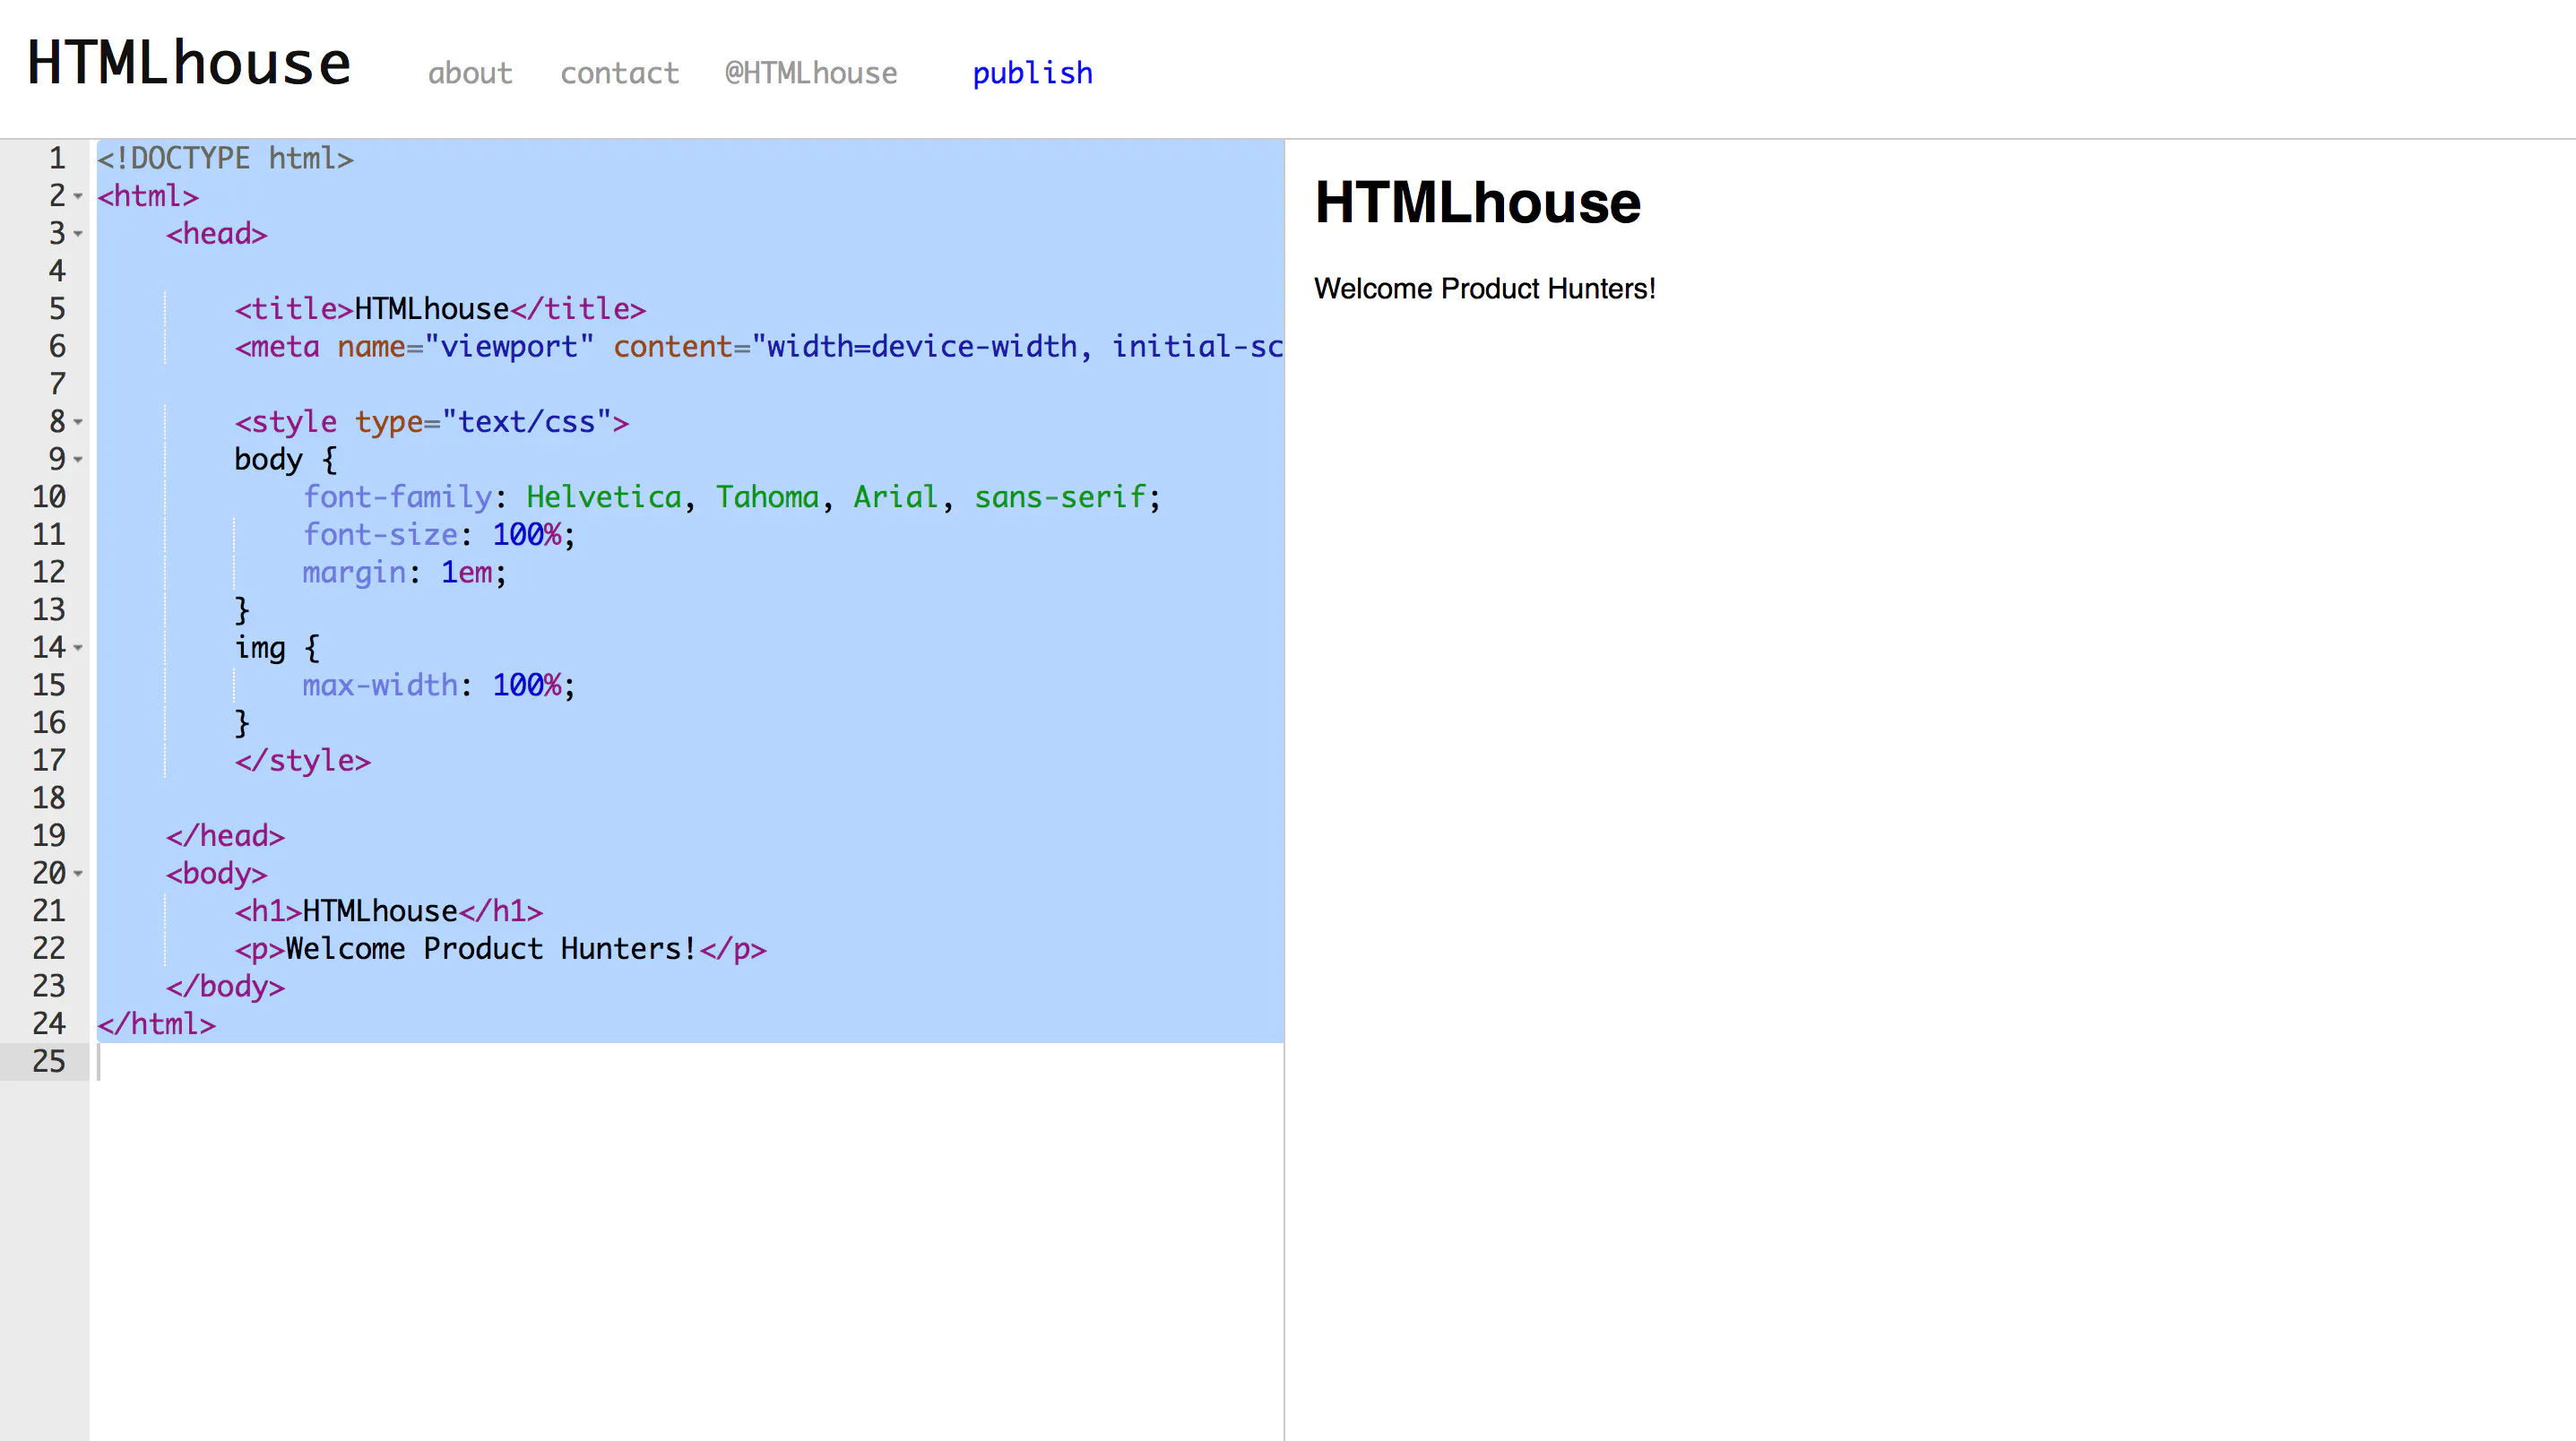Open the contact link
Screen dimensions: 2576x1441
coord(619,73)
